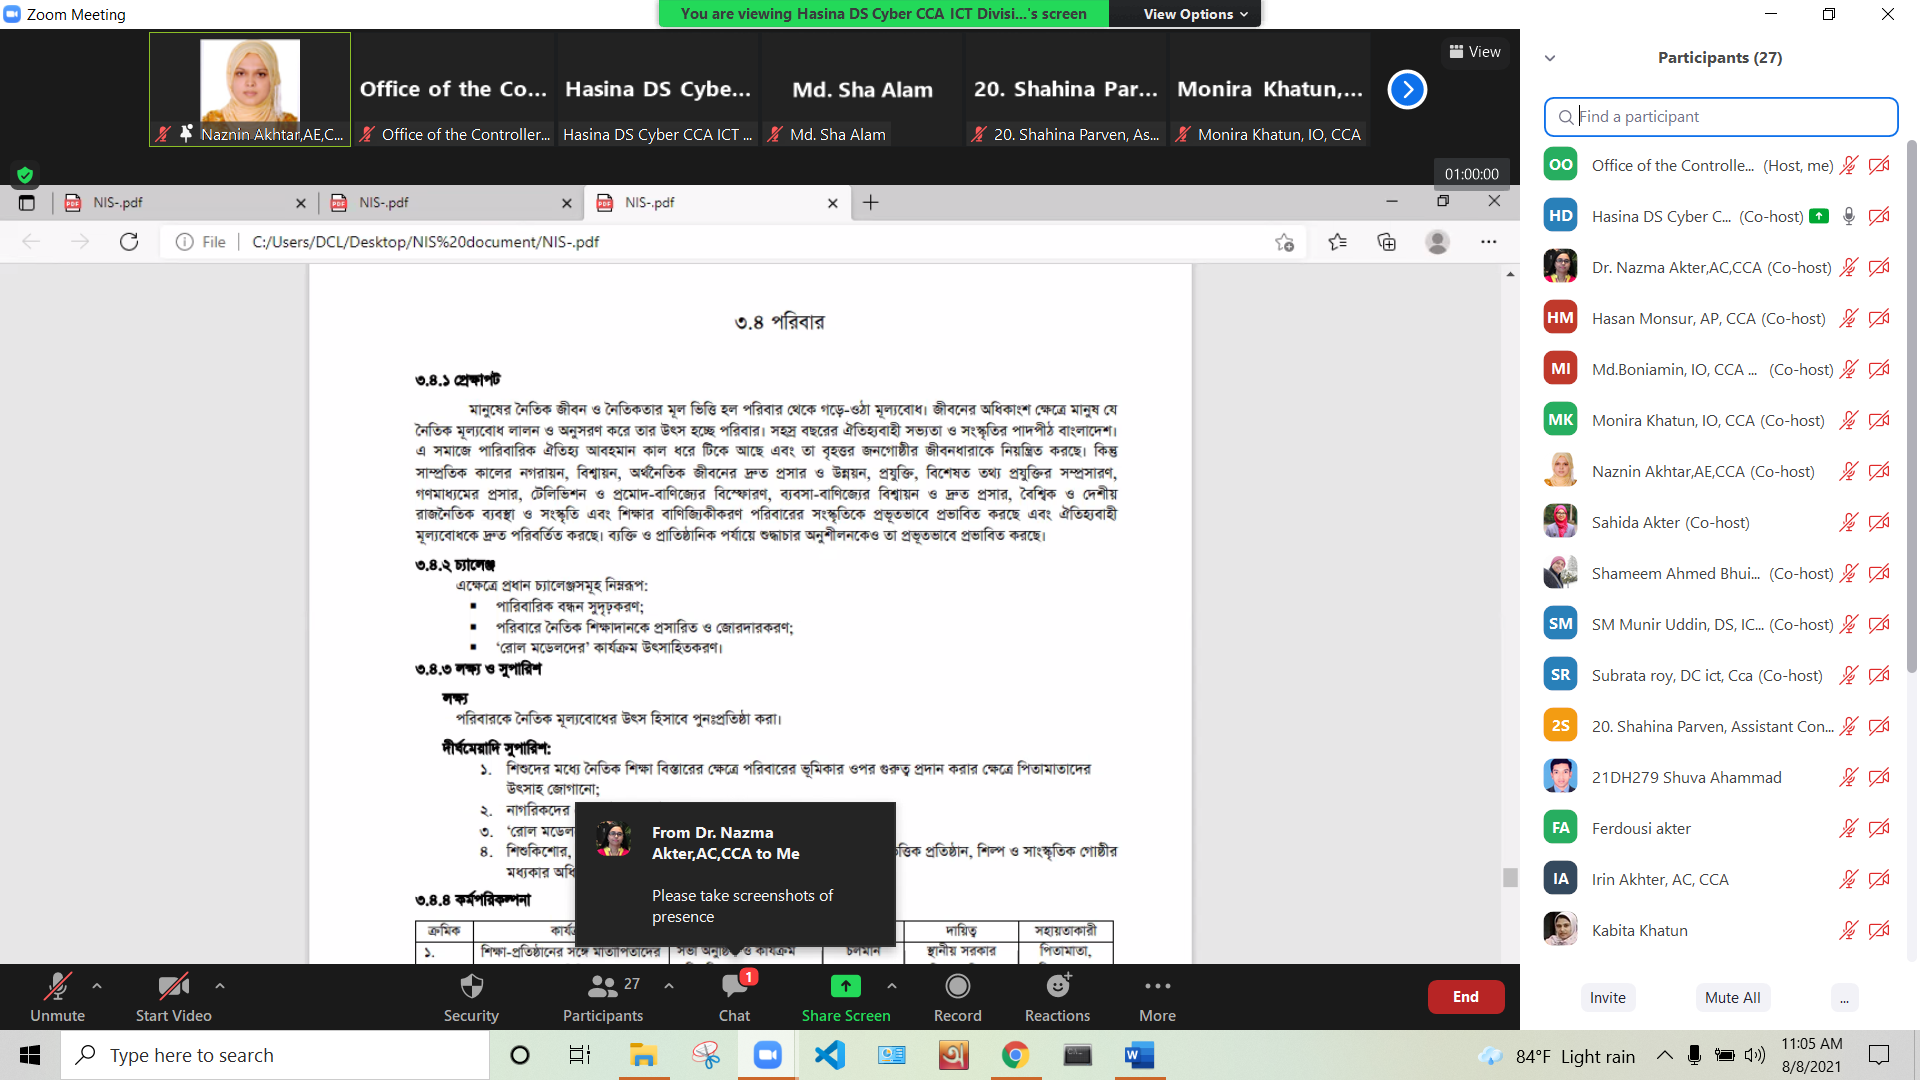The image size is (1920, 1080).
Task: Show next video thumbnails with blue arrow
Action: pos(1407,90)
